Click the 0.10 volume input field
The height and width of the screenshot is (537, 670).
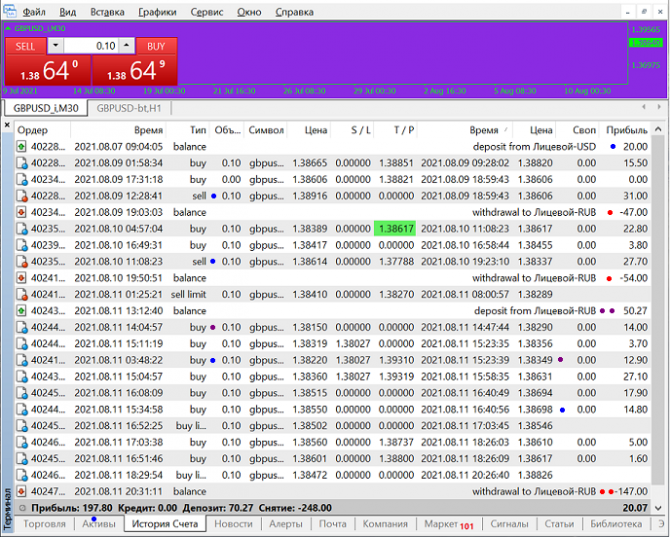pos(91,46)
